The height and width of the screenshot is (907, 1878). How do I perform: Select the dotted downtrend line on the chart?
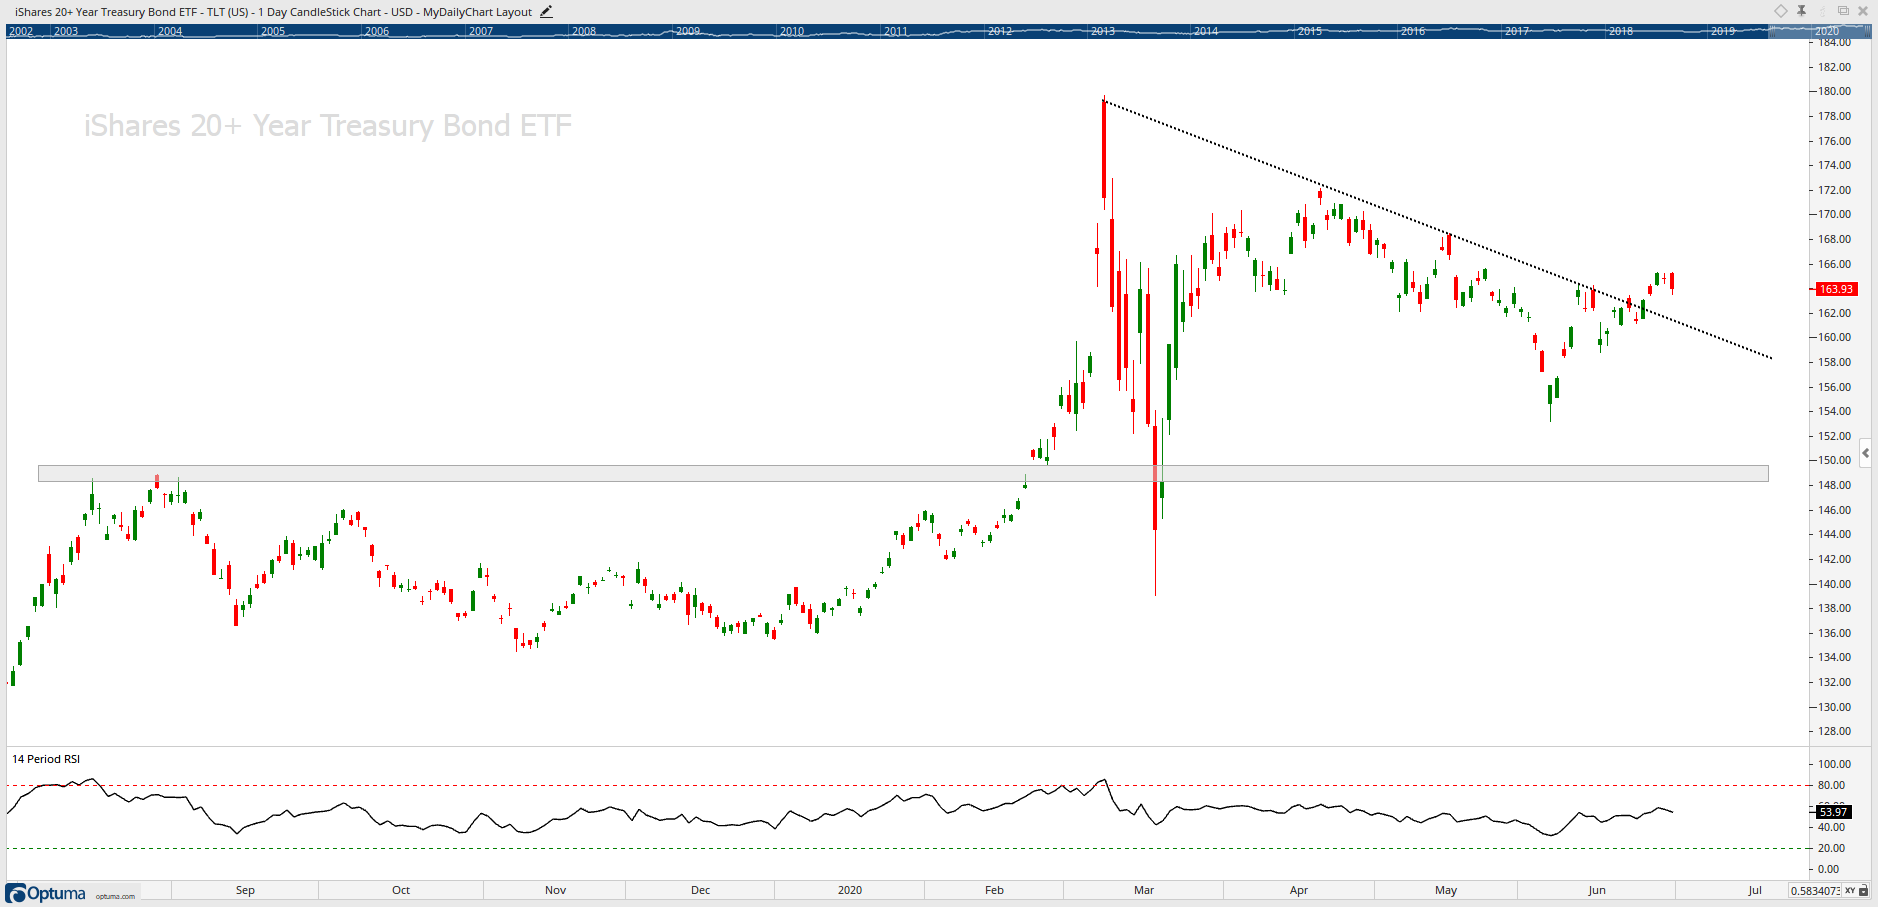[x=1438, y=229]
